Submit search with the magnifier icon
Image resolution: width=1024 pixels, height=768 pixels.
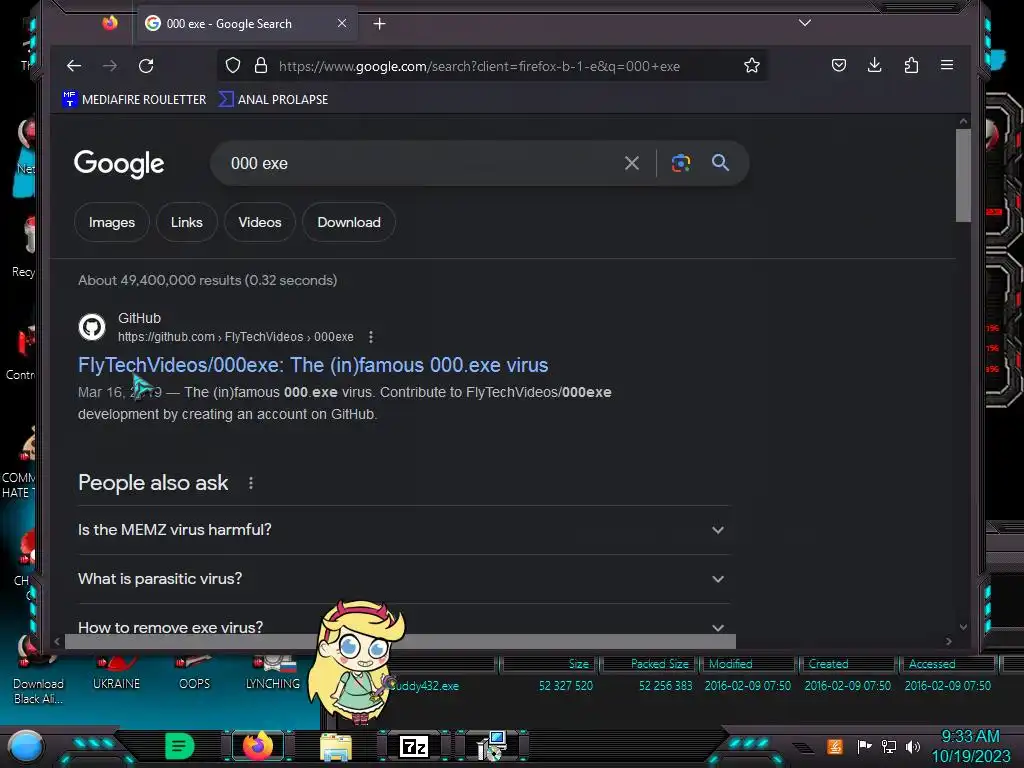coord(720,163)
